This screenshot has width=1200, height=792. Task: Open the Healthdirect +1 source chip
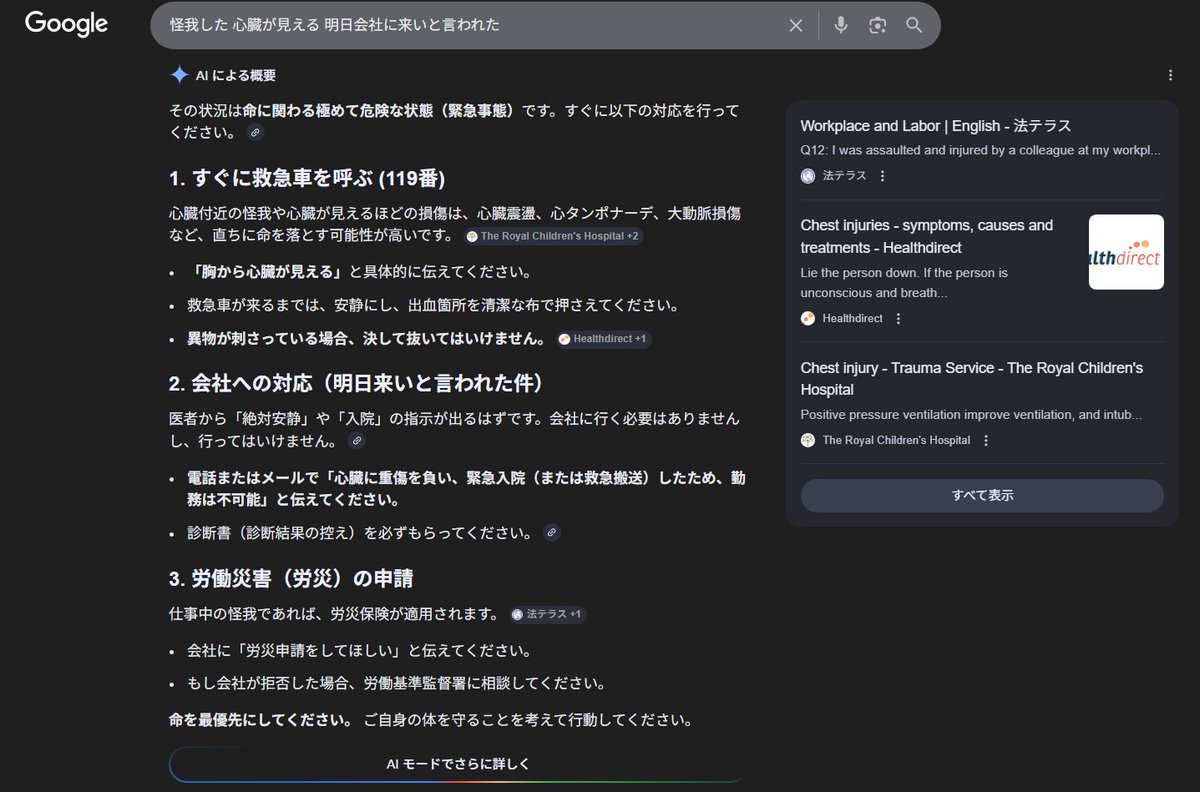coord(604,339)
